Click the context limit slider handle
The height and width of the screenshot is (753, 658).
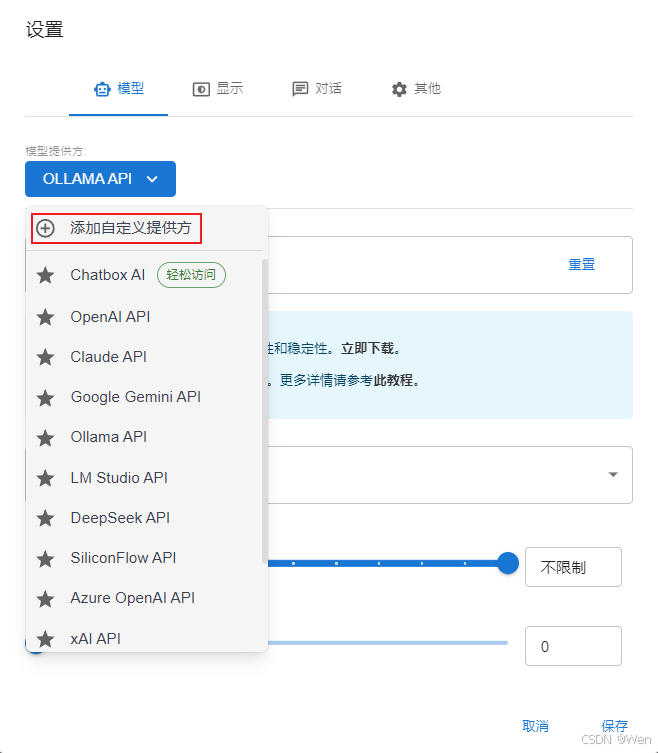coord(508,563)
